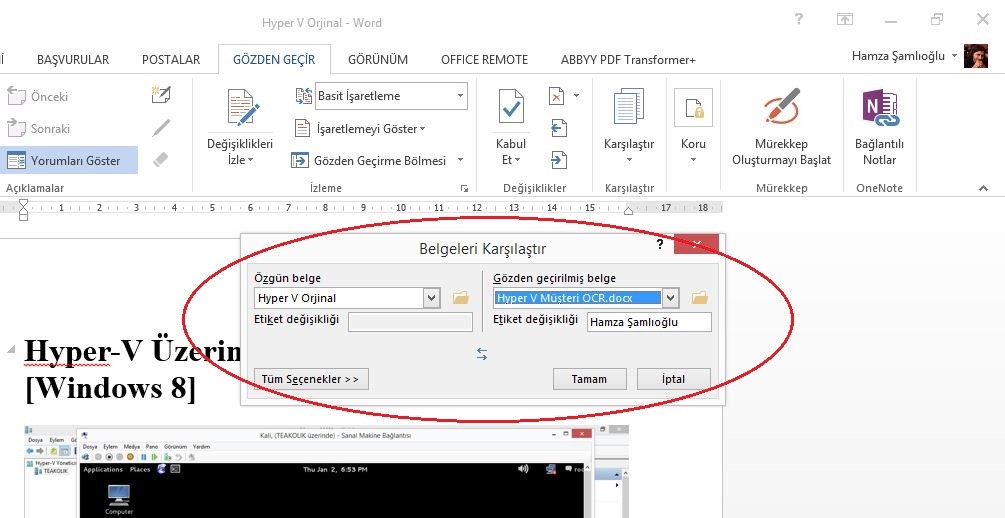The width and height of the screenshot is (1005, 518).
Task: Click the dialog help question mark
Action: point(660,244)
